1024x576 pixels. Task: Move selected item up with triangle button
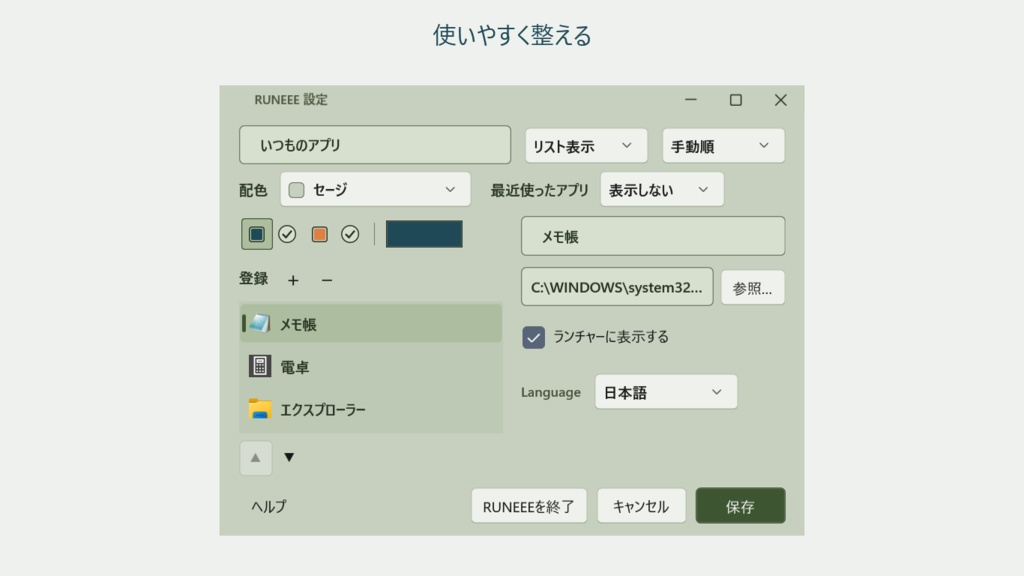(x=256, y=458)
